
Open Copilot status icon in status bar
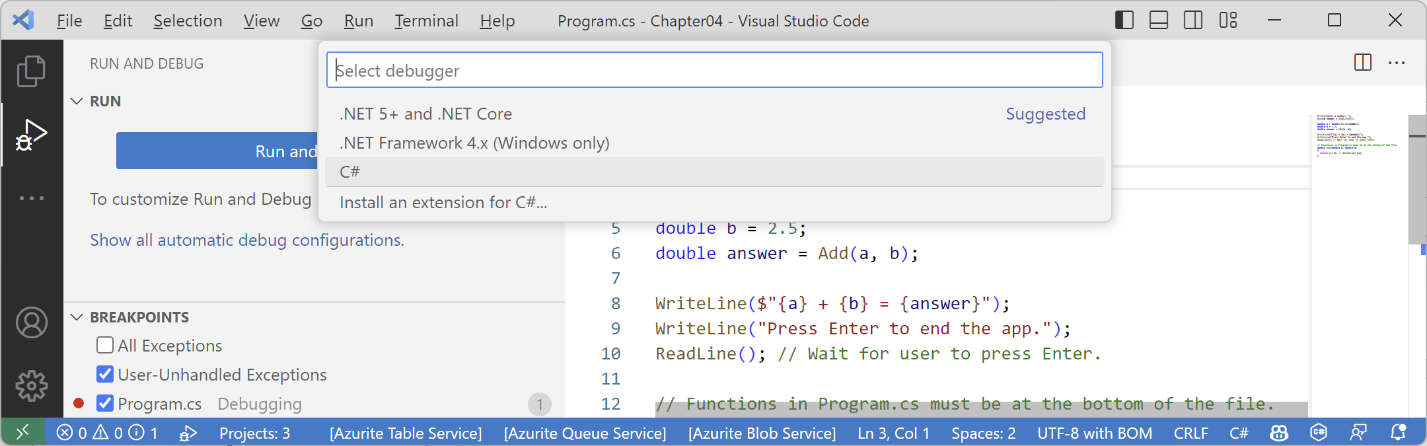[1278, 433]
